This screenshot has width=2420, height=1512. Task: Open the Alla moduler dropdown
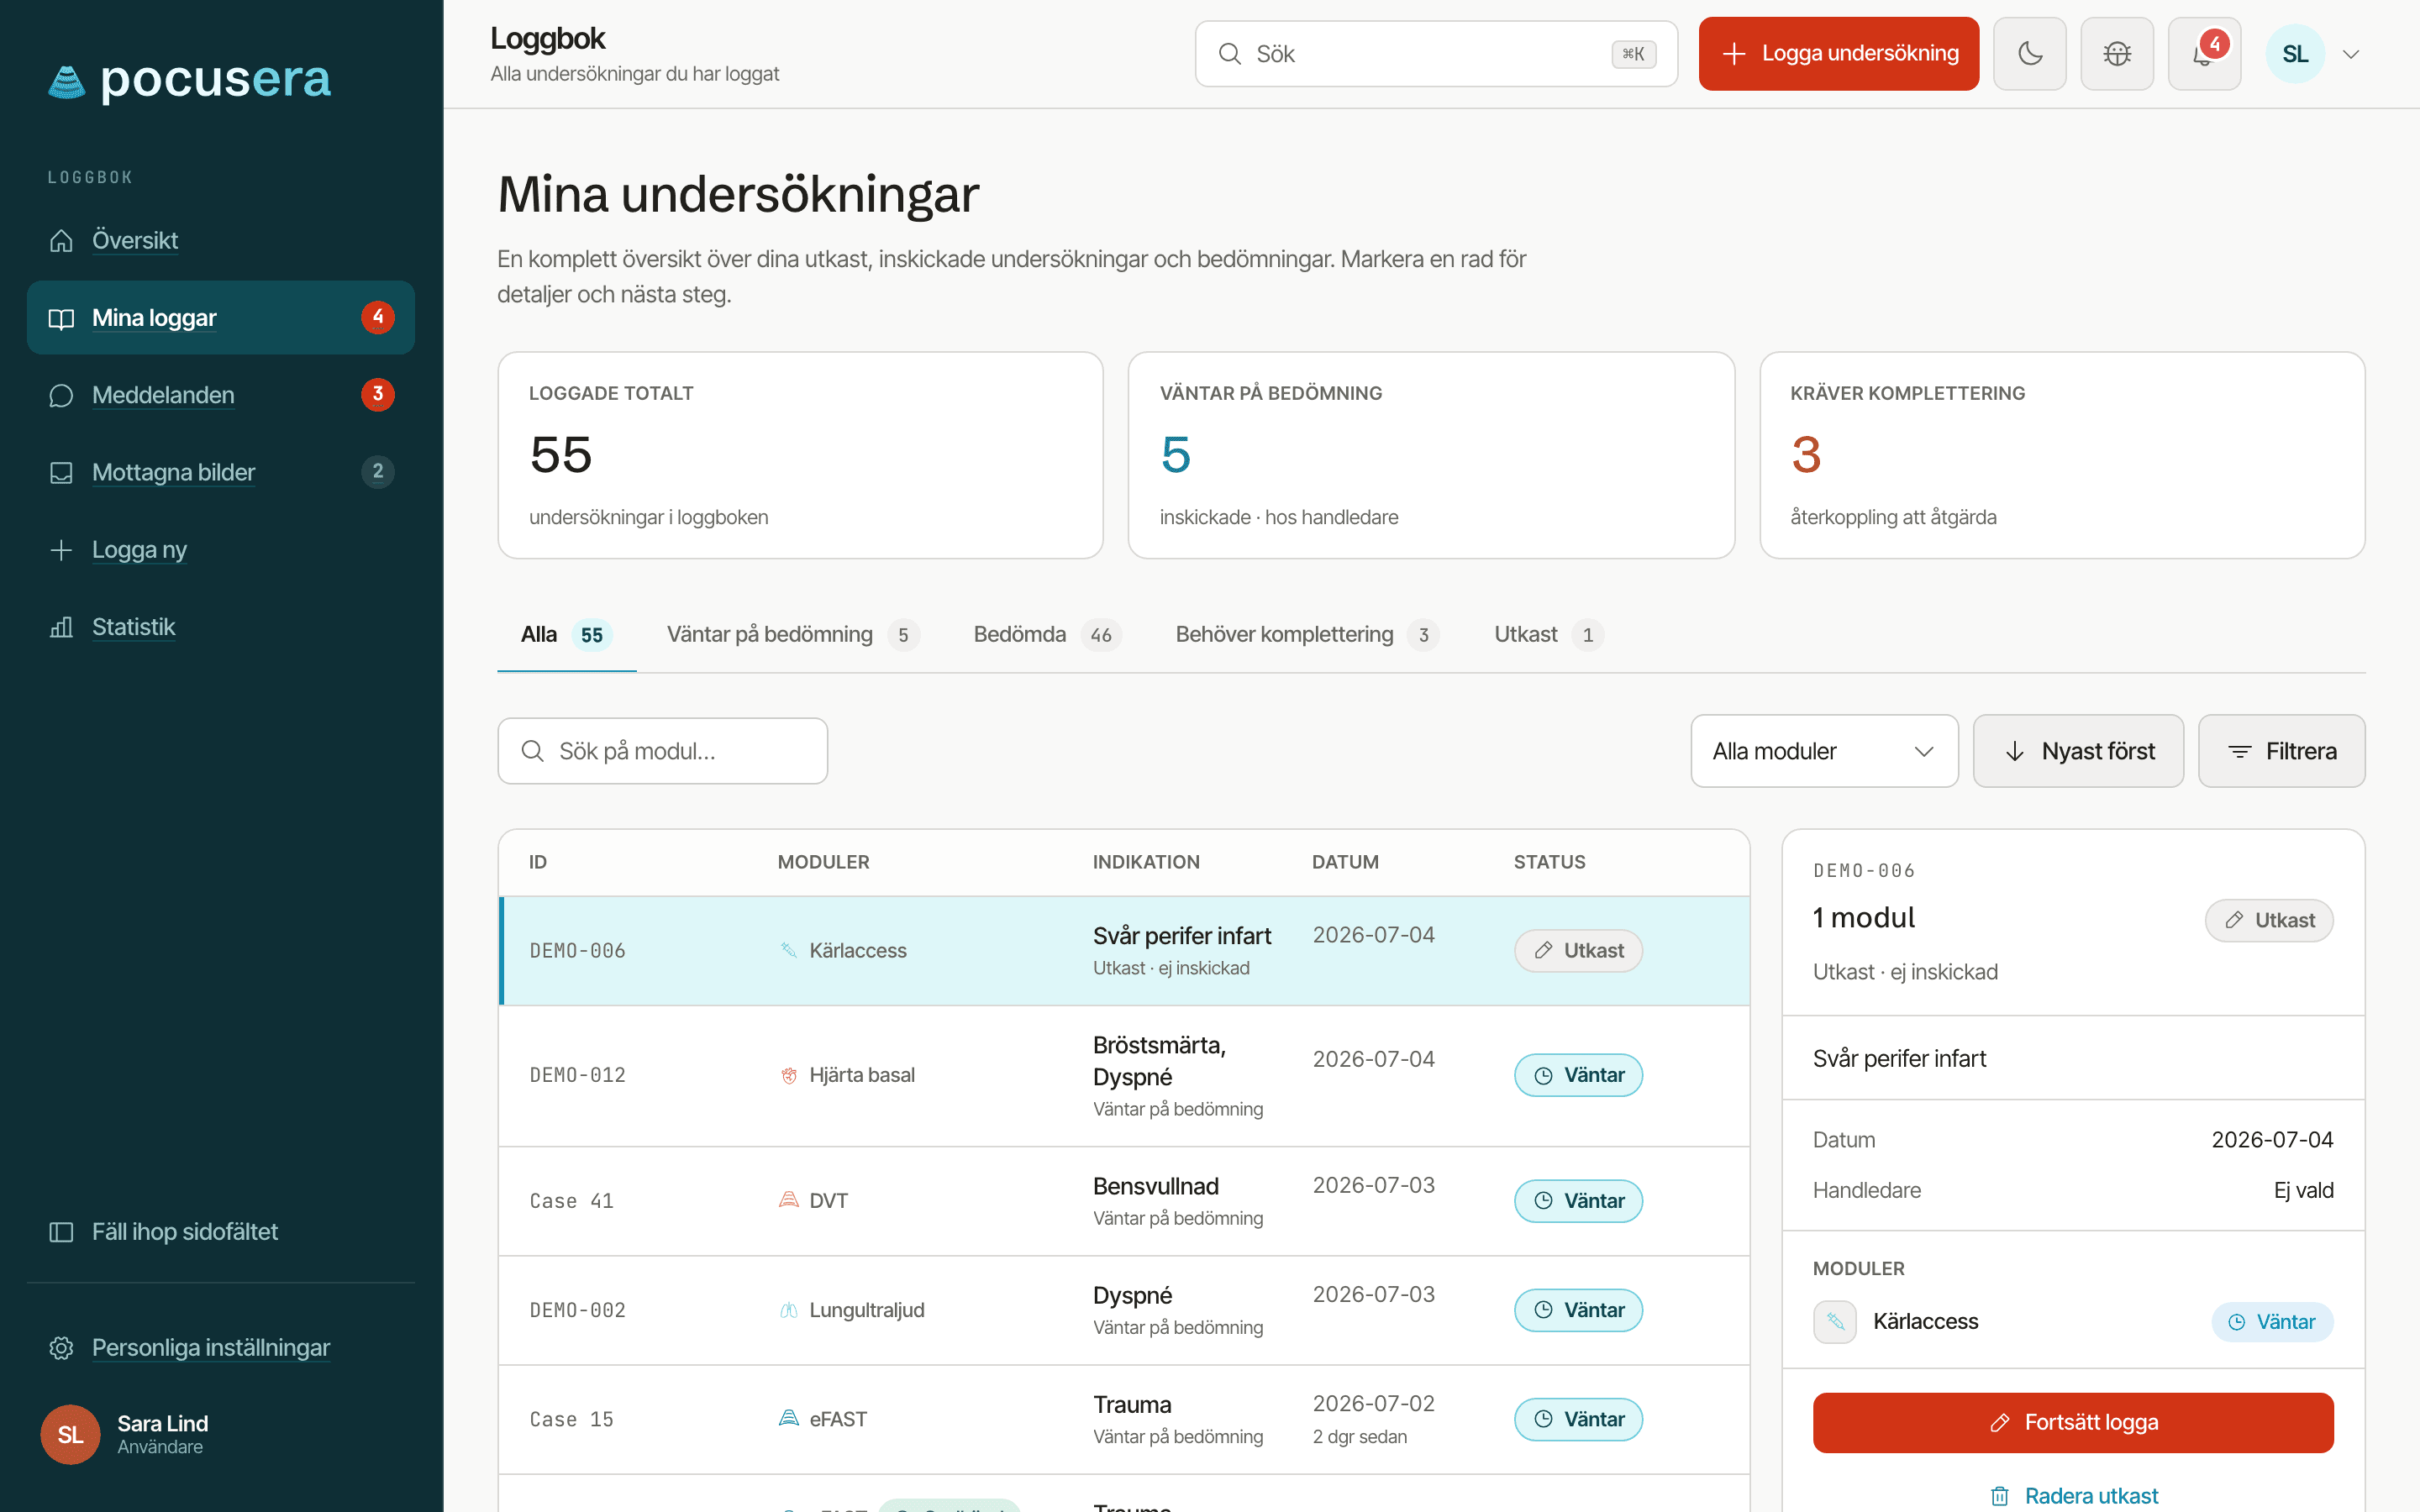[1824, 751]
